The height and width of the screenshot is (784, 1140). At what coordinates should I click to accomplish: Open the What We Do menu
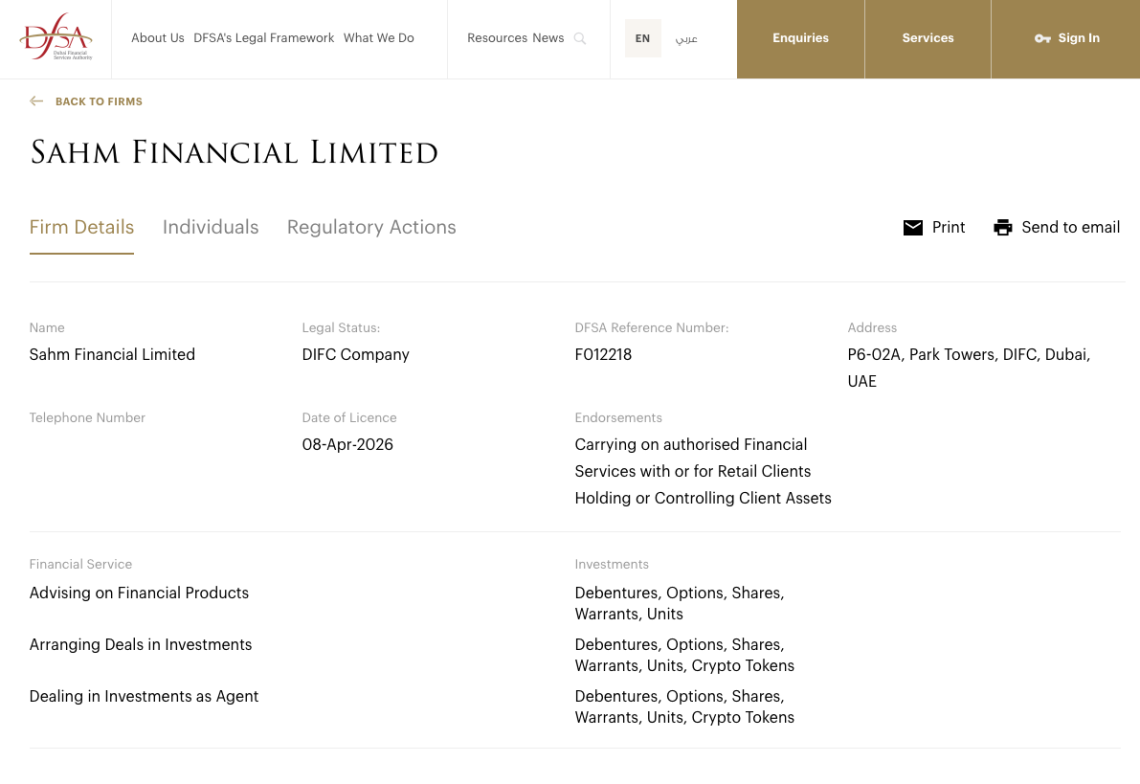pyautogui.click(x=378, y=38)
